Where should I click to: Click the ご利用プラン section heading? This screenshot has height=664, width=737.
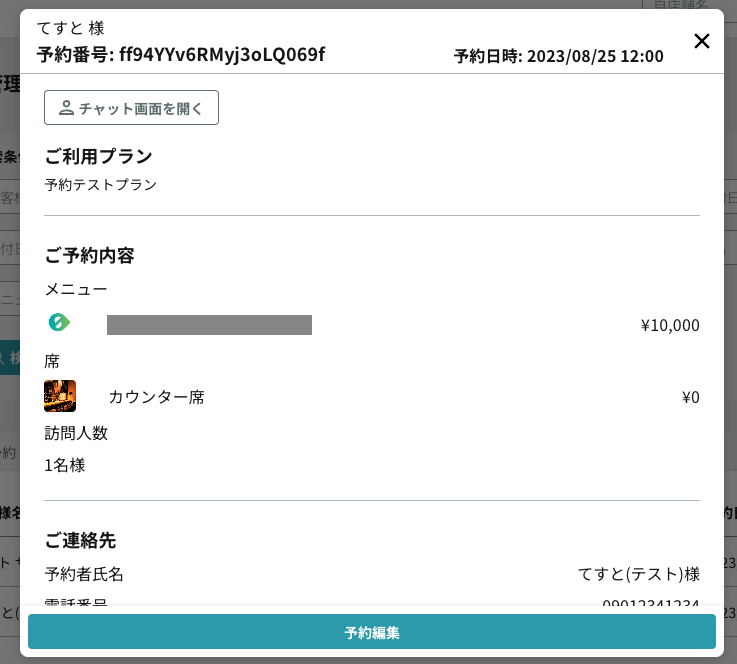pos(98,156)
